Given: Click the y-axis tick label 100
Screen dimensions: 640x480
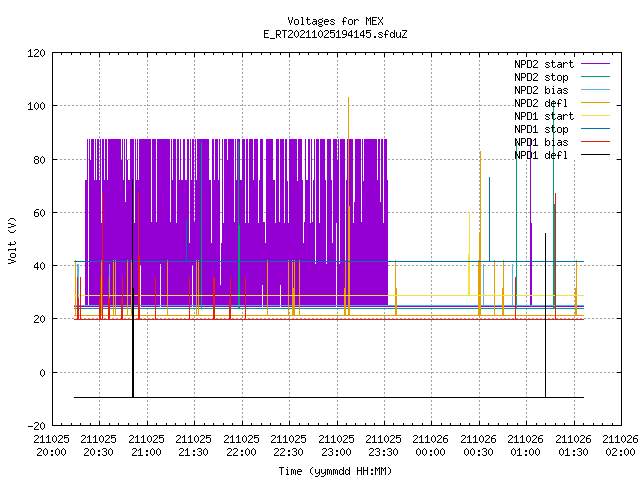Looking at the screenshot, I should coord(36,106).
